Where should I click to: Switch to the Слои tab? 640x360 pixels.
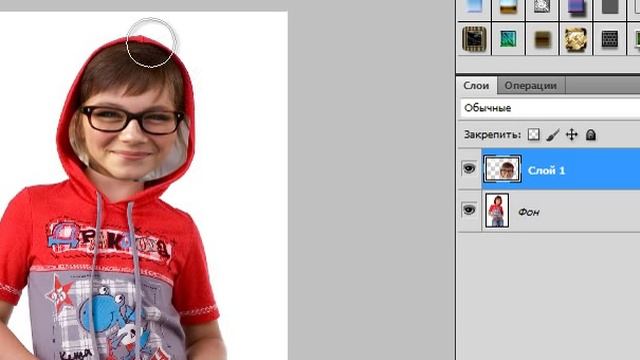(x=476, y=86)
